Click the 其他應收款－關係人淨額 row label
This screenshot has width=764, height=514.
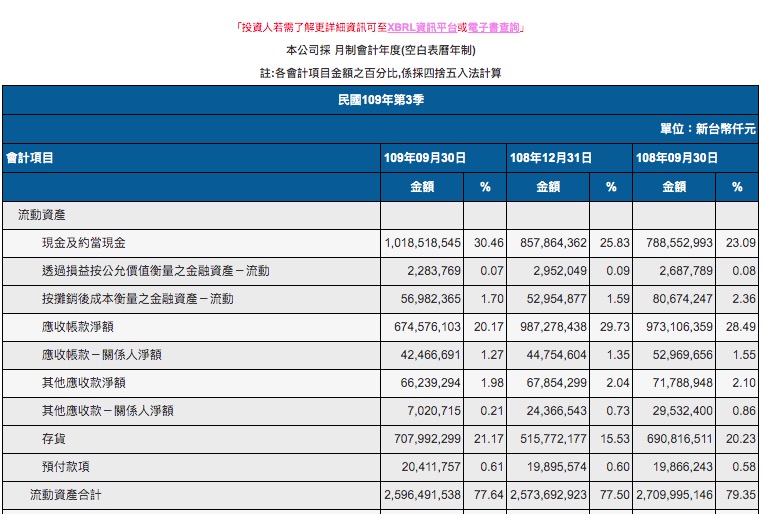tap(108, 411)
